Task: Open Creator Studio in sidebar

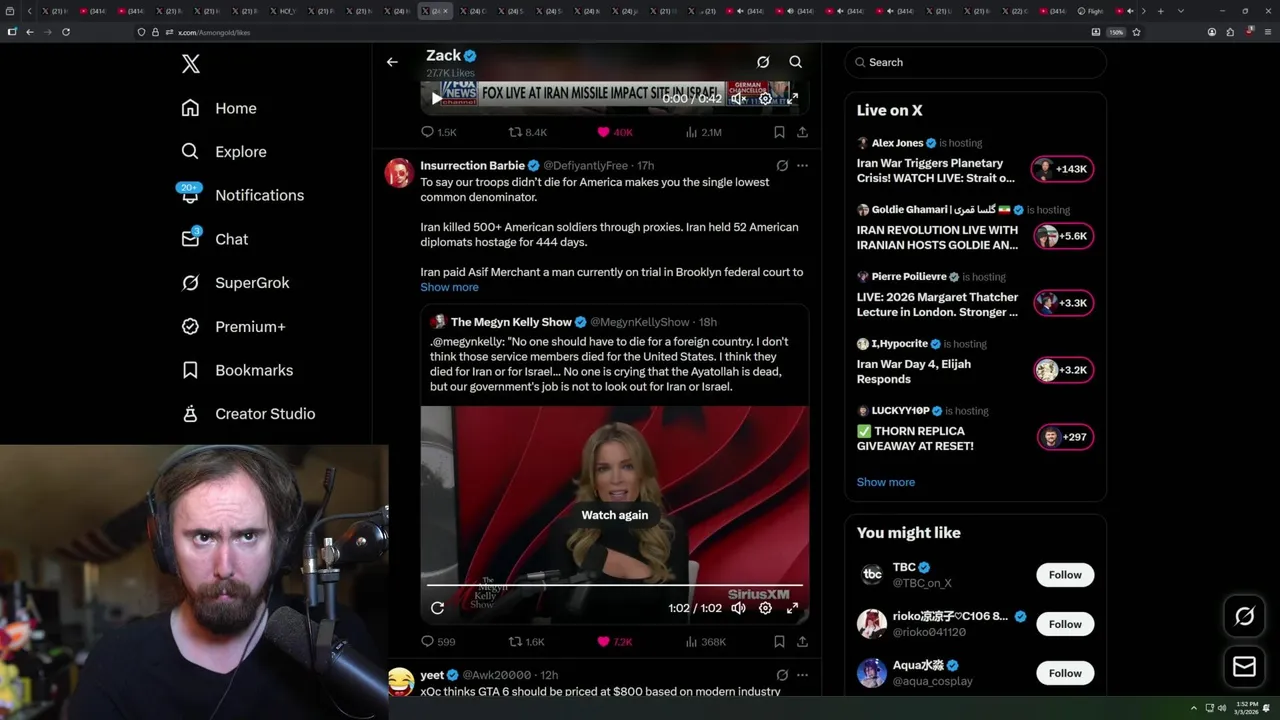Action: point(248,414)
